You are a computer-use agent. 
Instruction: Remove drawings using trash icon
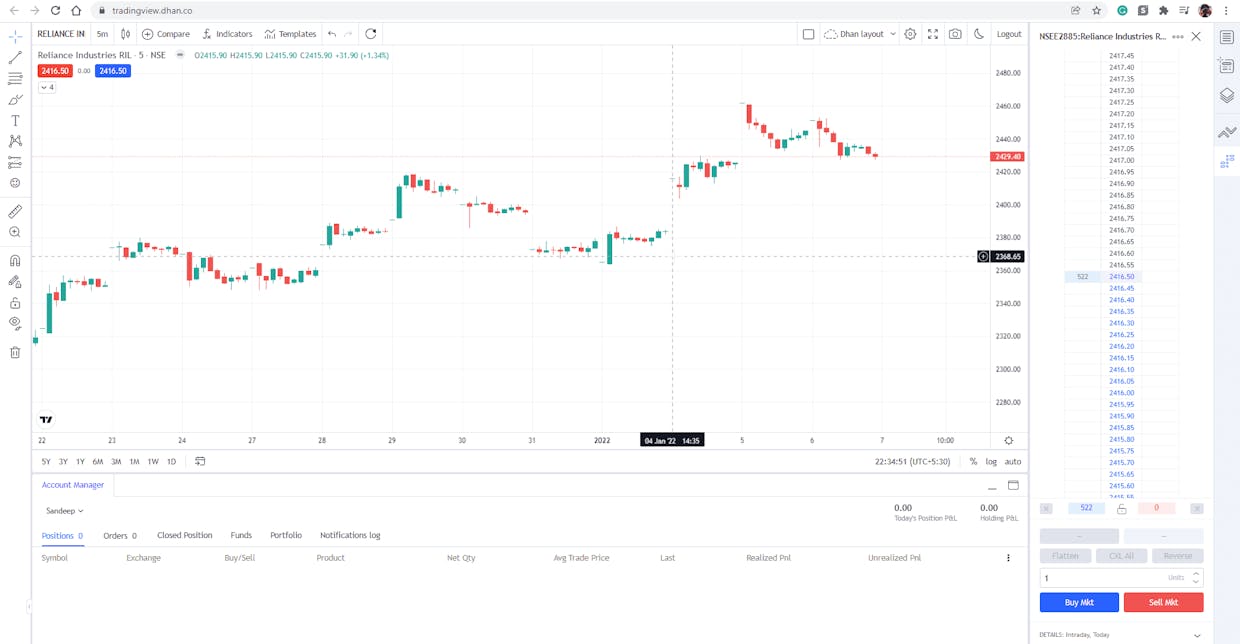[15, 352]
